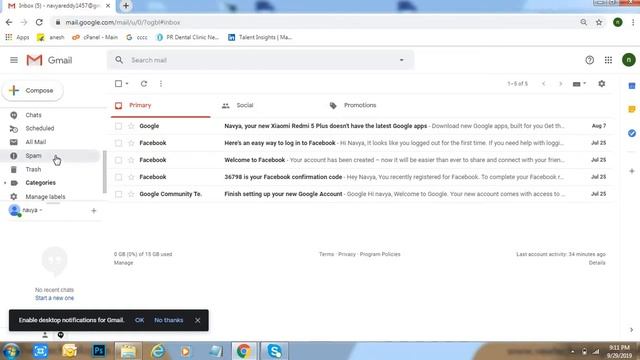Show hidden system tray icons arrow
This screenshot has height=360, width=640.
tap(572, 351)
